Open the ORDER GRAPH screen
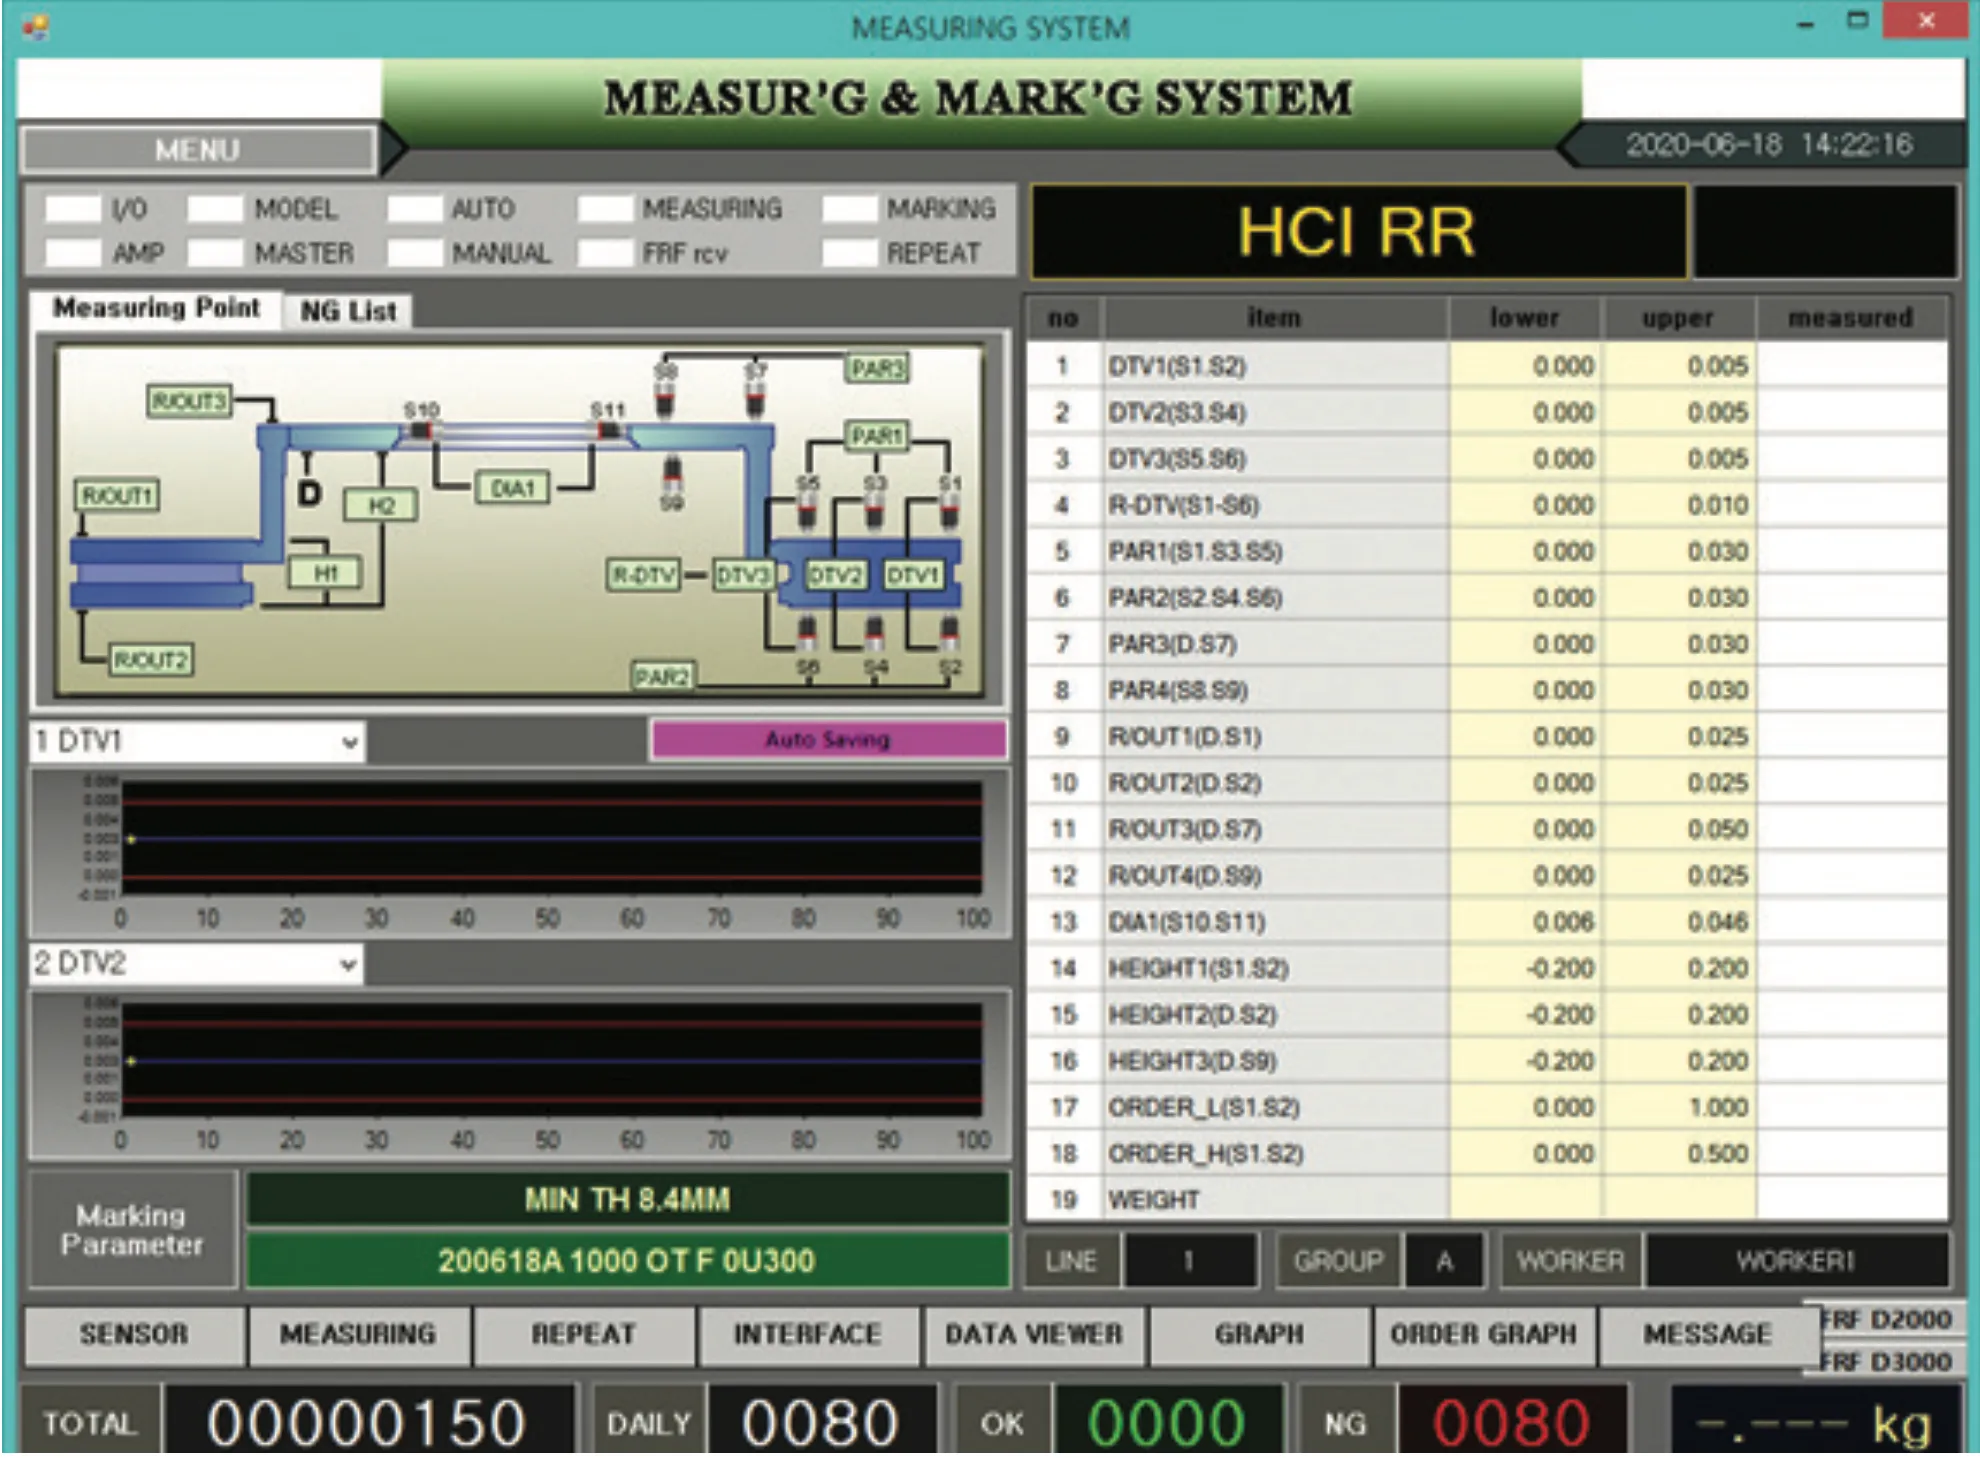 pyautogui.click(x=1483, y=1334)
